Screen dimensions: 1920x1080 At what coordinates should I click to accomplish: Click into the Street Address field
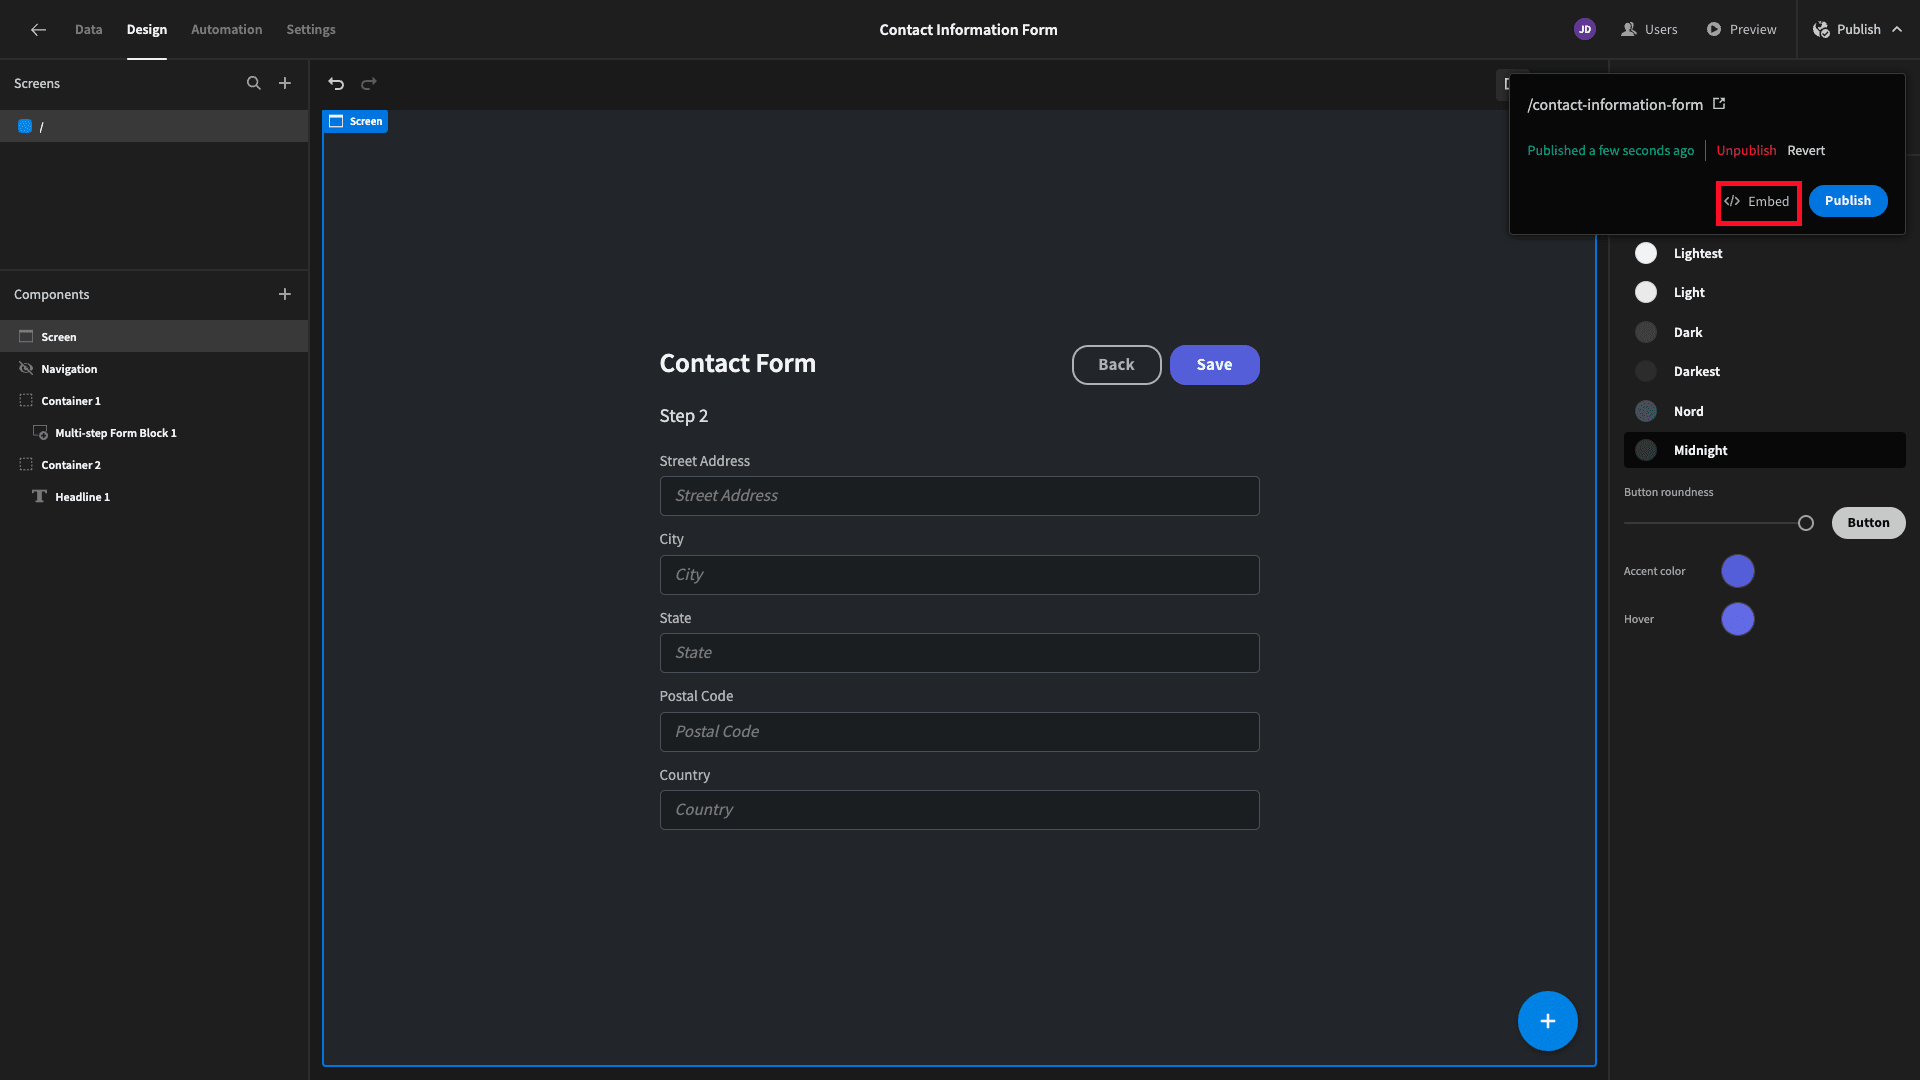(959, 496)
